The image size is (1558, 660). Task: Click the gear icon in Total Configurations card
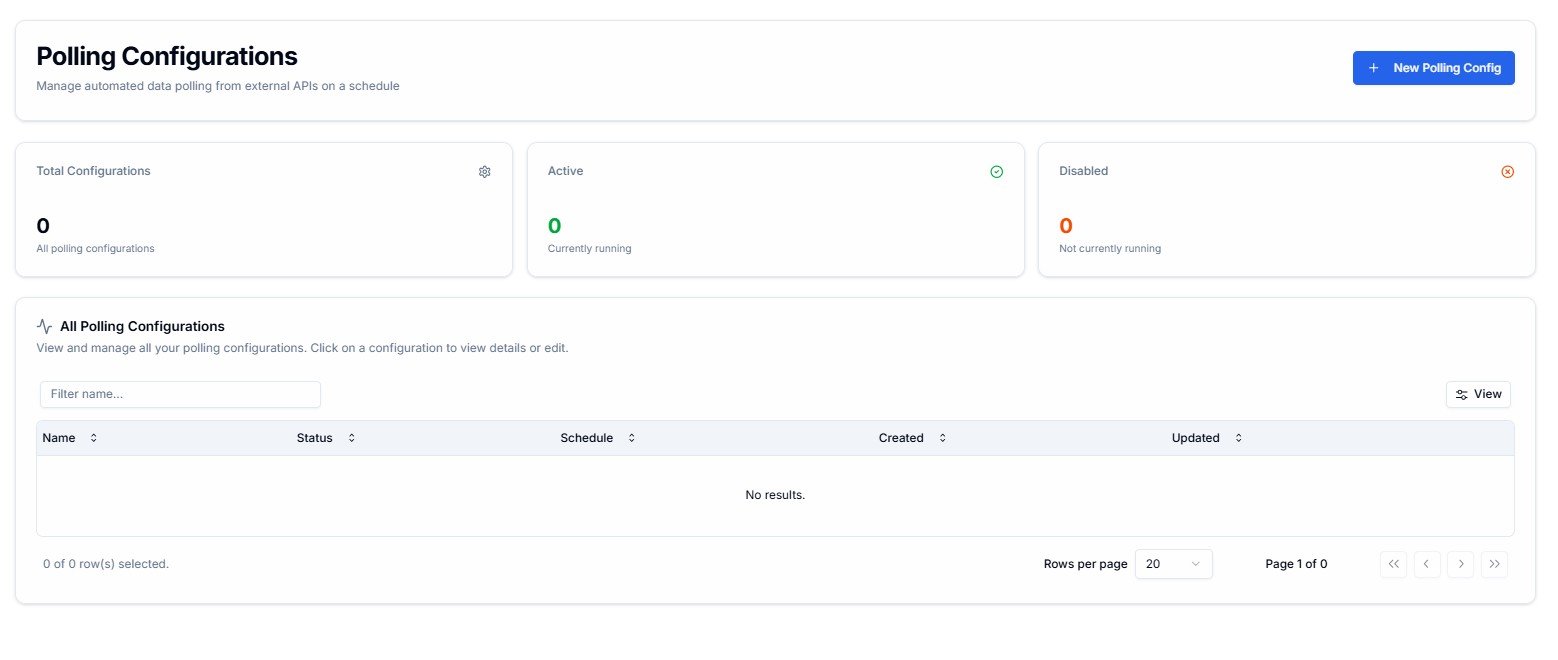(x=485, y=172)
